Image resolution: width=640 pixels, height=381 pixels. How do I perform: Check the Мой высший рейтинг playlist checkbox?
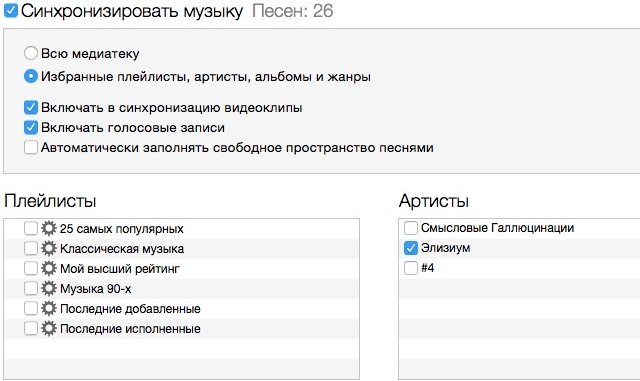click(x=31, y=268)
